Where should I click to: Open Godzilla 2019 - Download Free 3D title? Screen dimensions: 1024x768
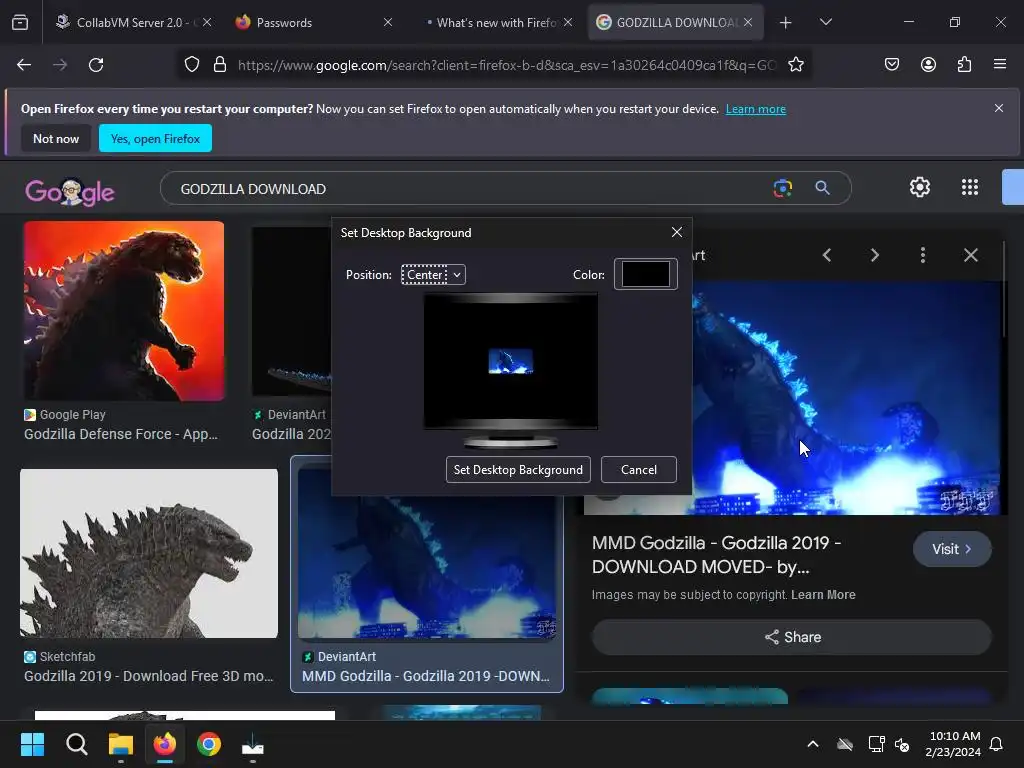tap(149, 676)
